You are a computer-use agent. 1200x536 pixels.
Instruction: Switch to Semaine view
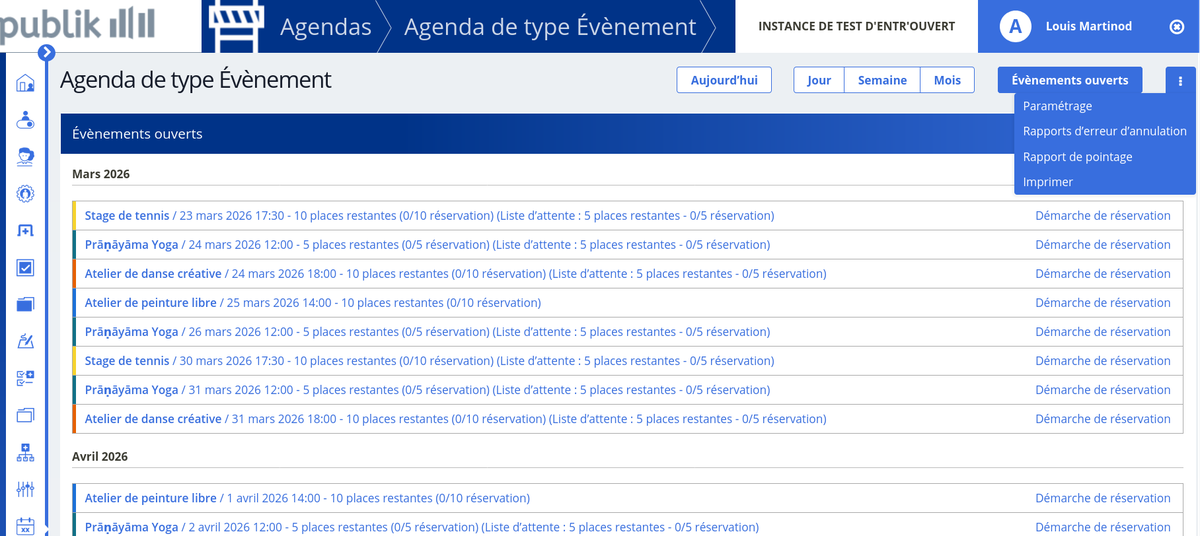click(882, 81)
